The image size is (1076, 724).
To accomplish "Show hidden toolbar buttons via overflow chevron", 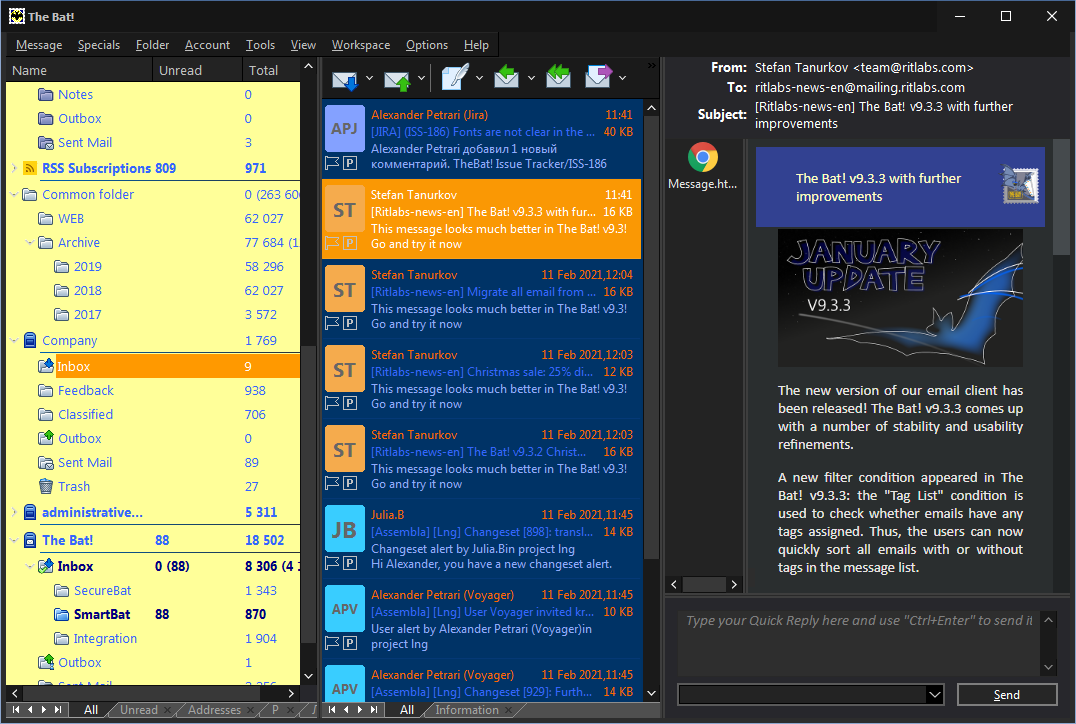I will click(651, 66).
